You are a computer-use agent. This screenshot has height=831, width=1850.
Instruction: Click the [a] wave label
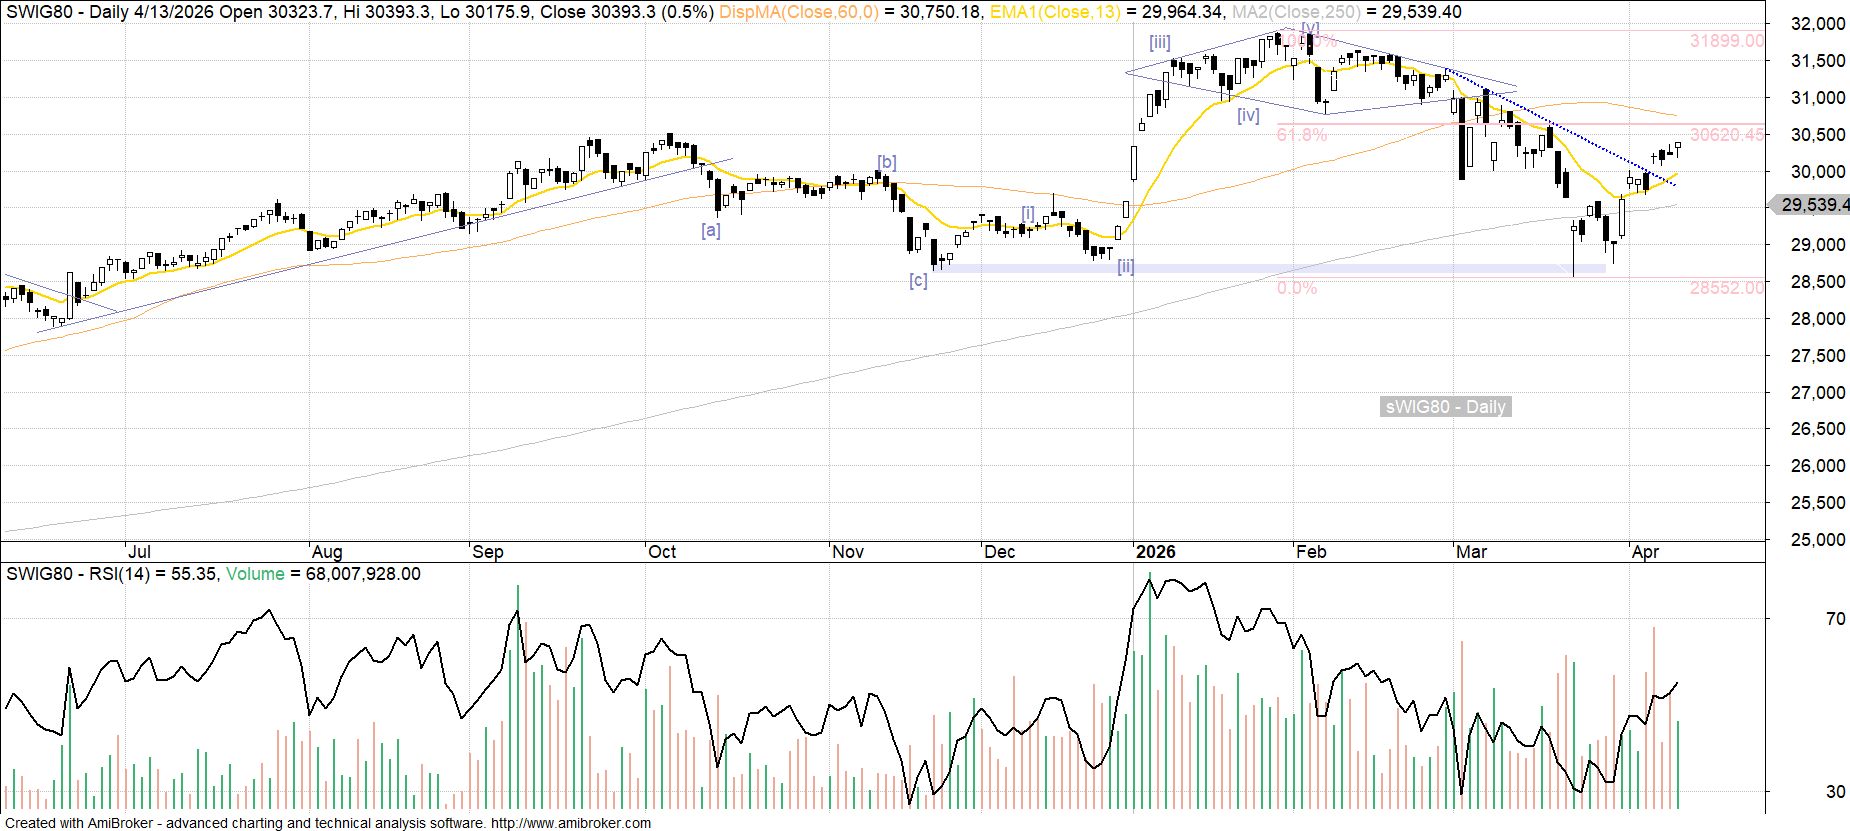point(710,229)
